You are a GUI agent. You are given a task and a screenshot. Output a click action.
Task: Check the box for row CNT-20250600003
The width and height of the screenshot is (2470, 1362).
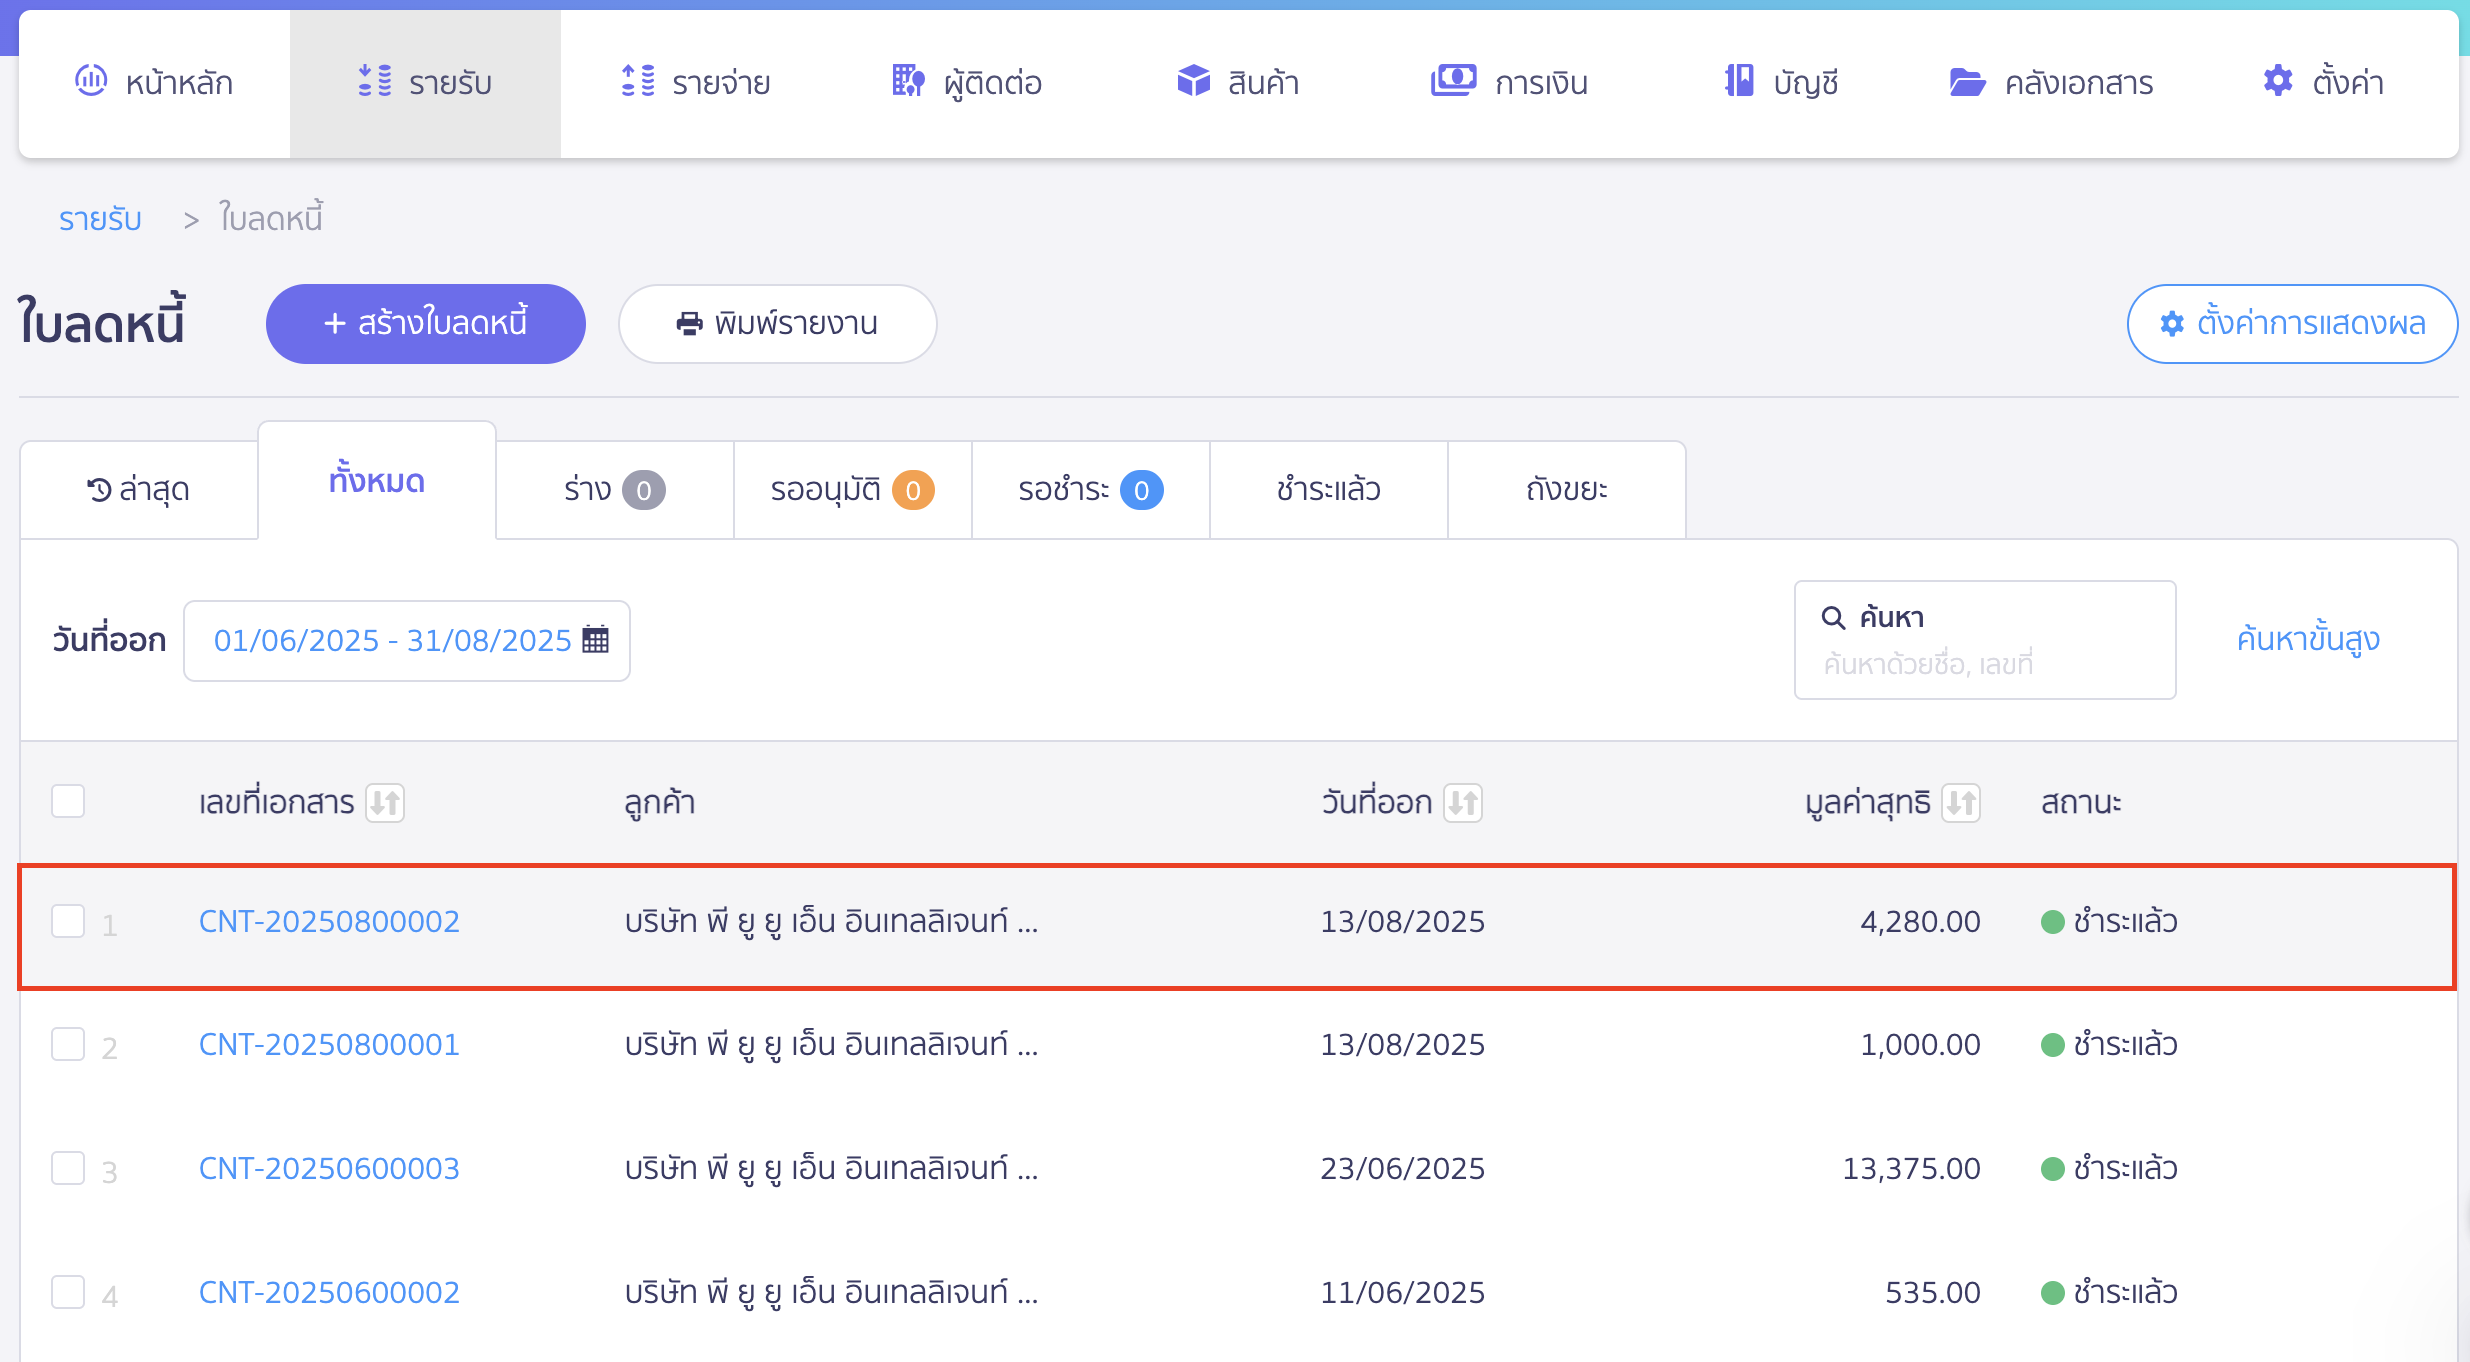[x=68, y=1168]
